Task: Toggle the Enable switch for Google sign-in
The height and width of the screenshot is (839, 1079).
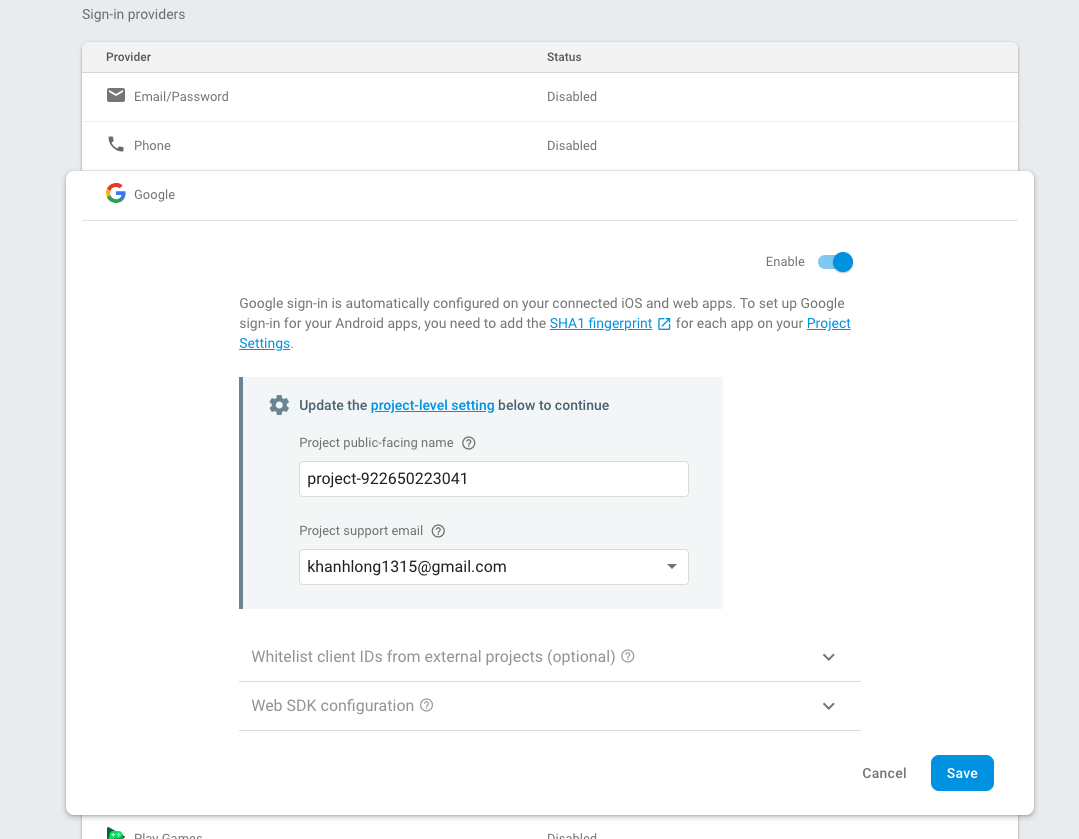Action: 835,262
